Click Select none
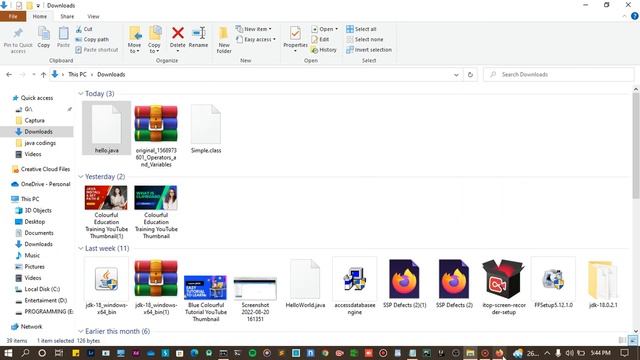The width and height of the screenshot is (640, 360). (364, 39)
